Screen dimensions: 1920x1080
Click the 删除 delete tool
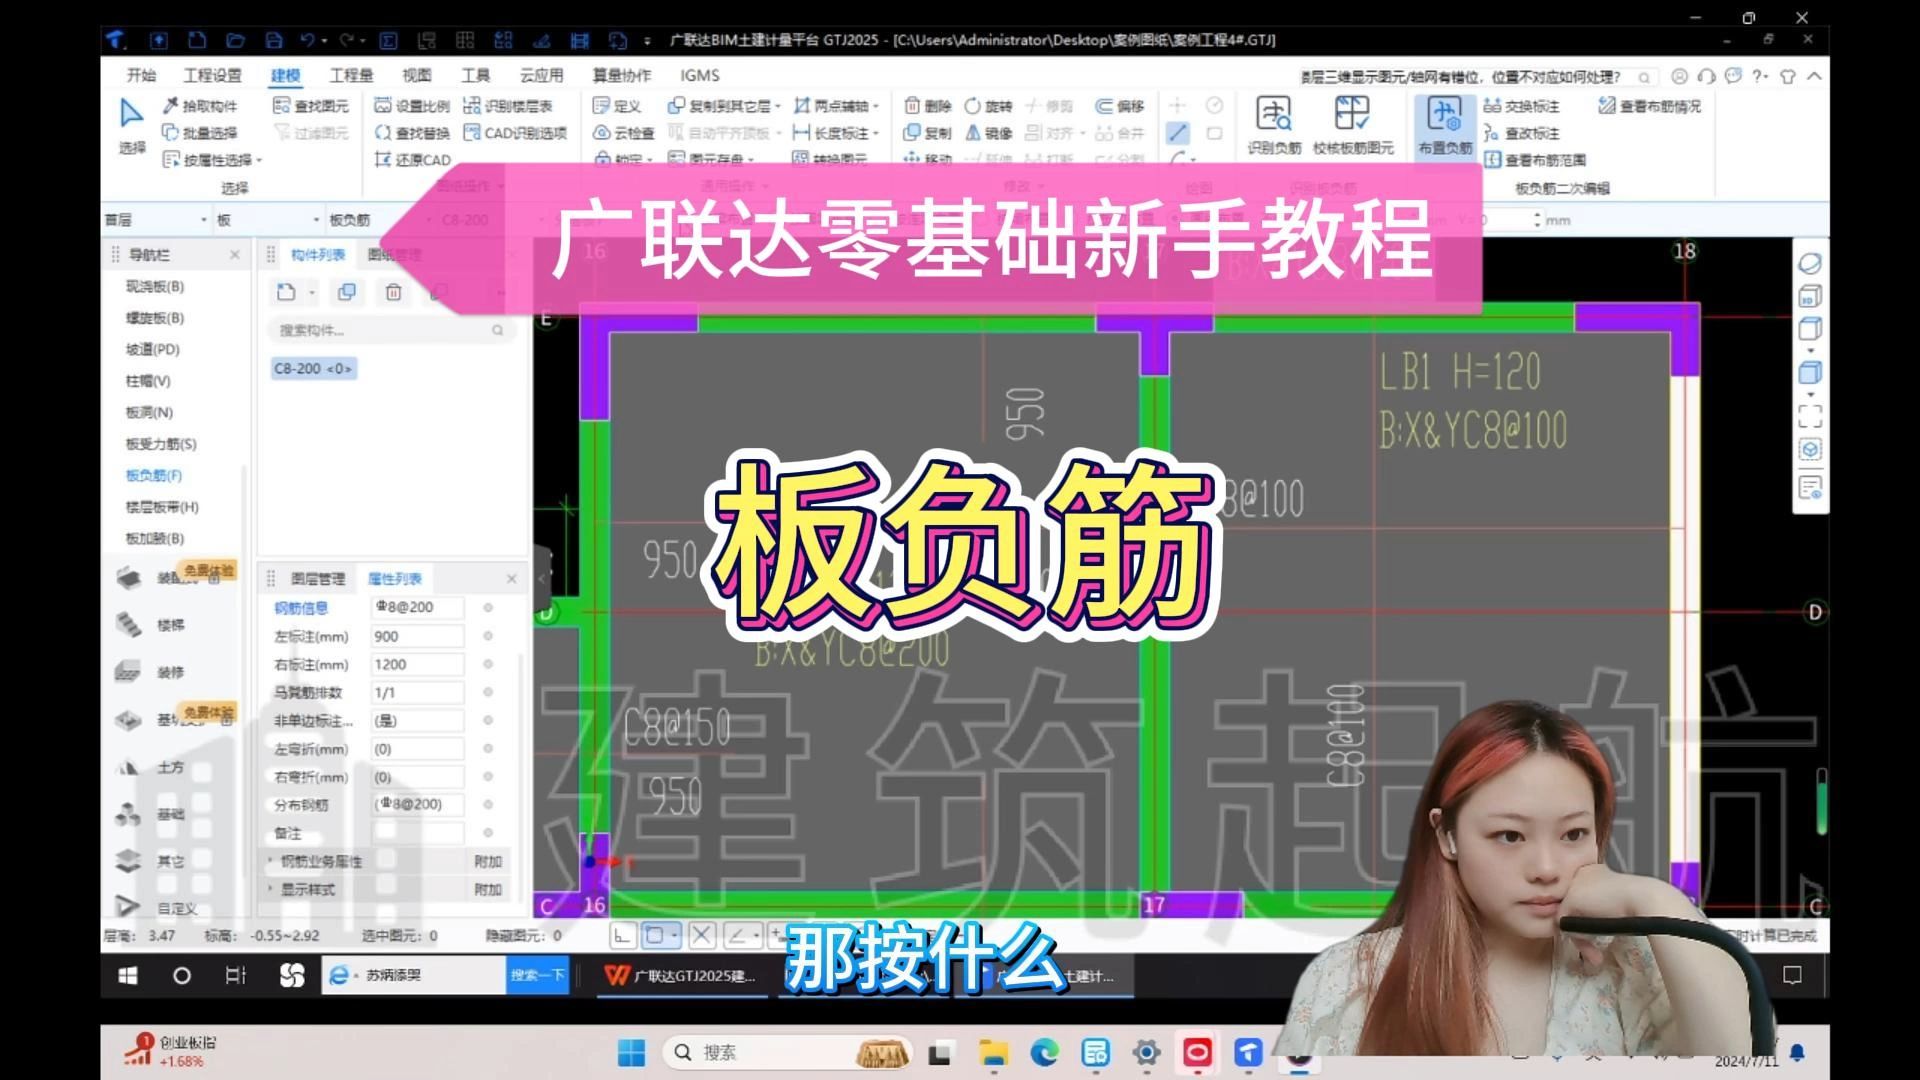(928, 106)
